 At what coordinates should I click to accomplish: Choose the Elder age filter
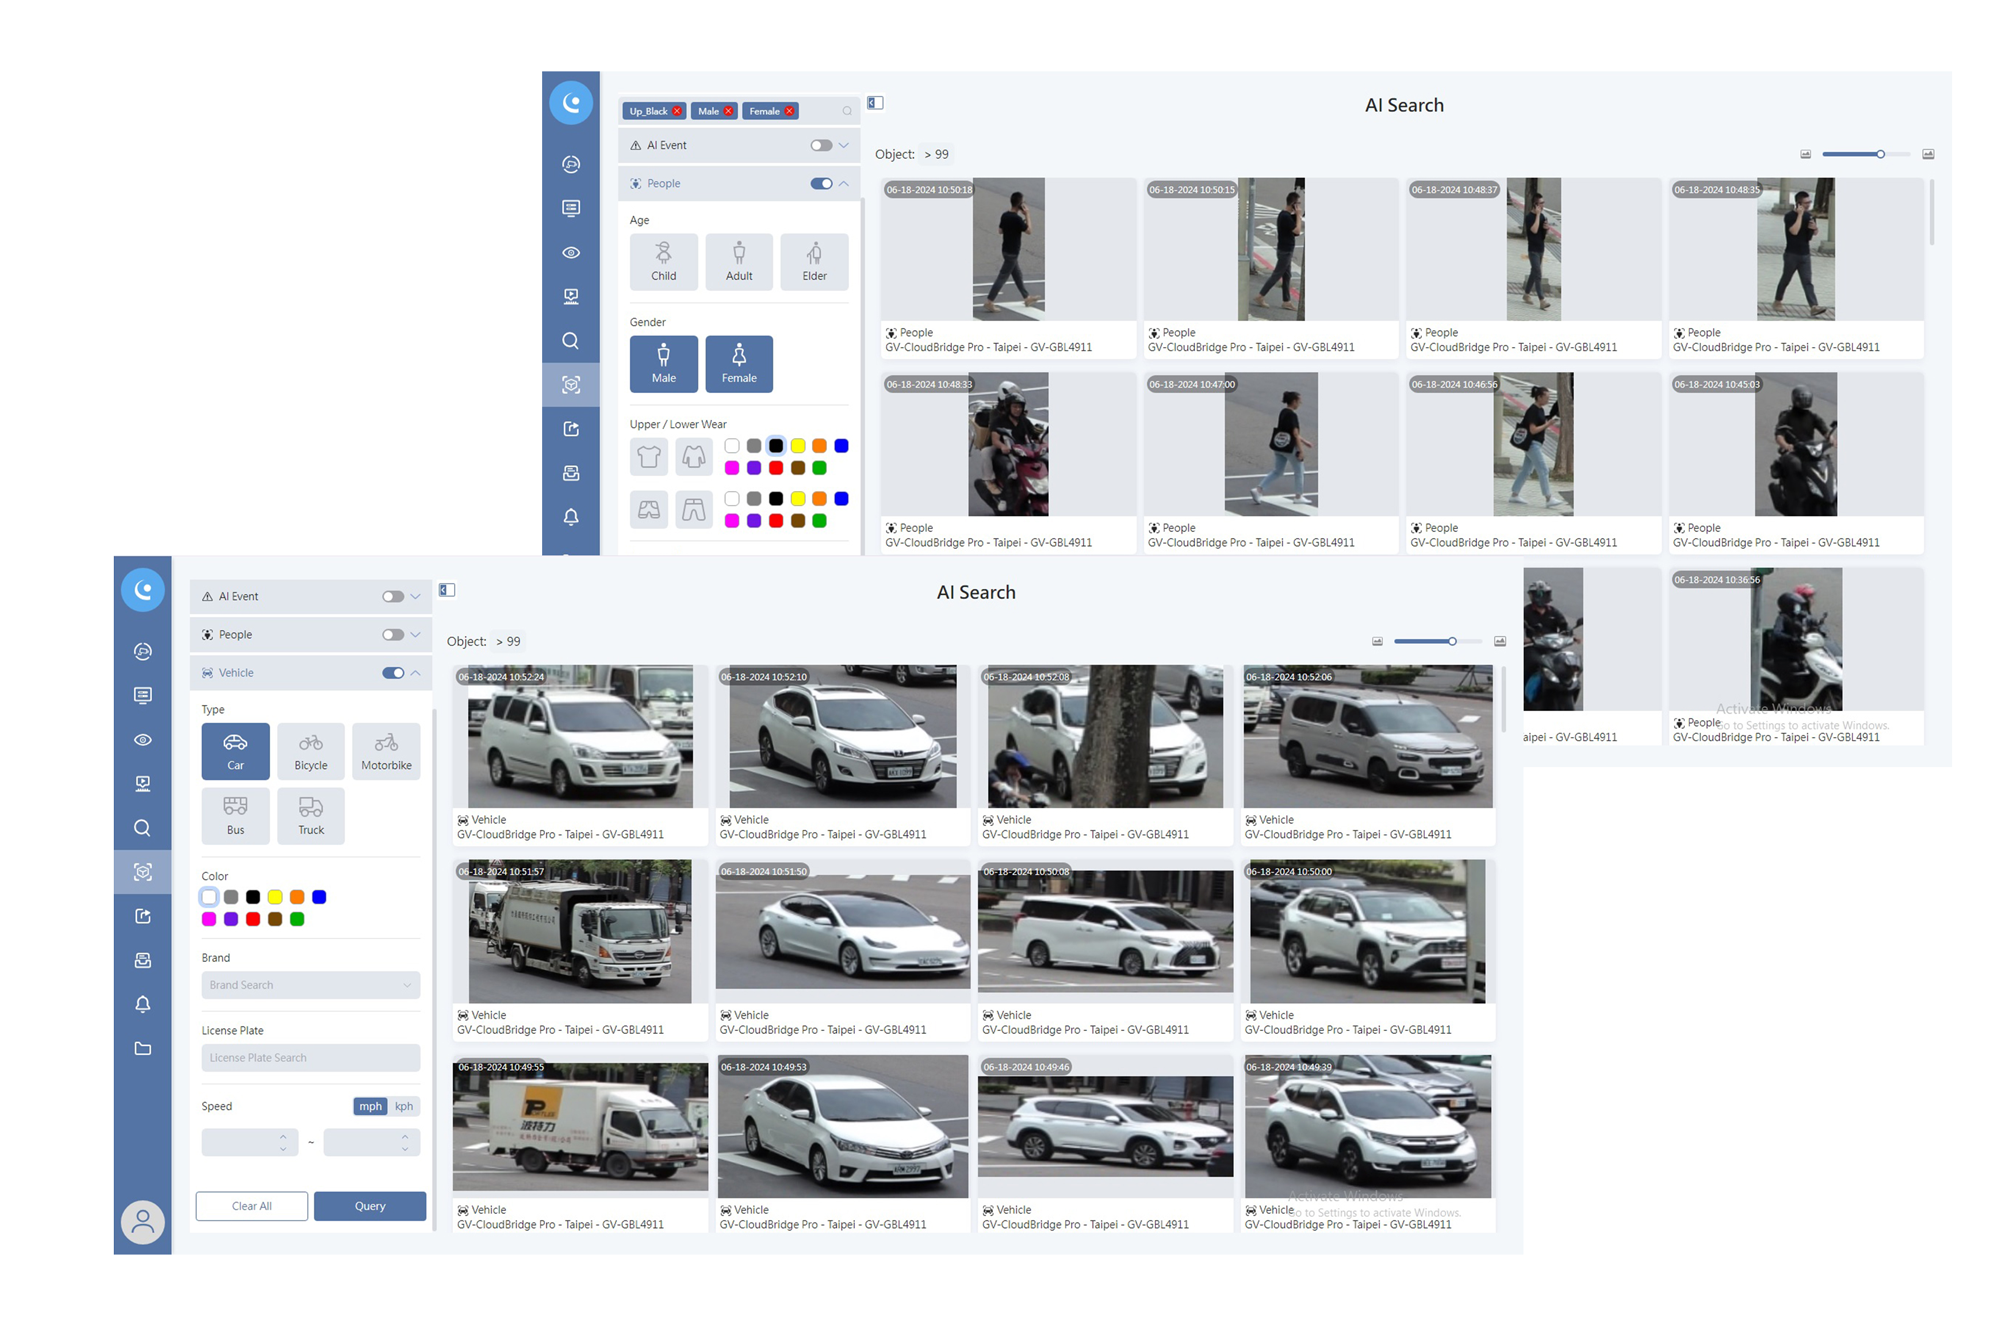[814, 261]
